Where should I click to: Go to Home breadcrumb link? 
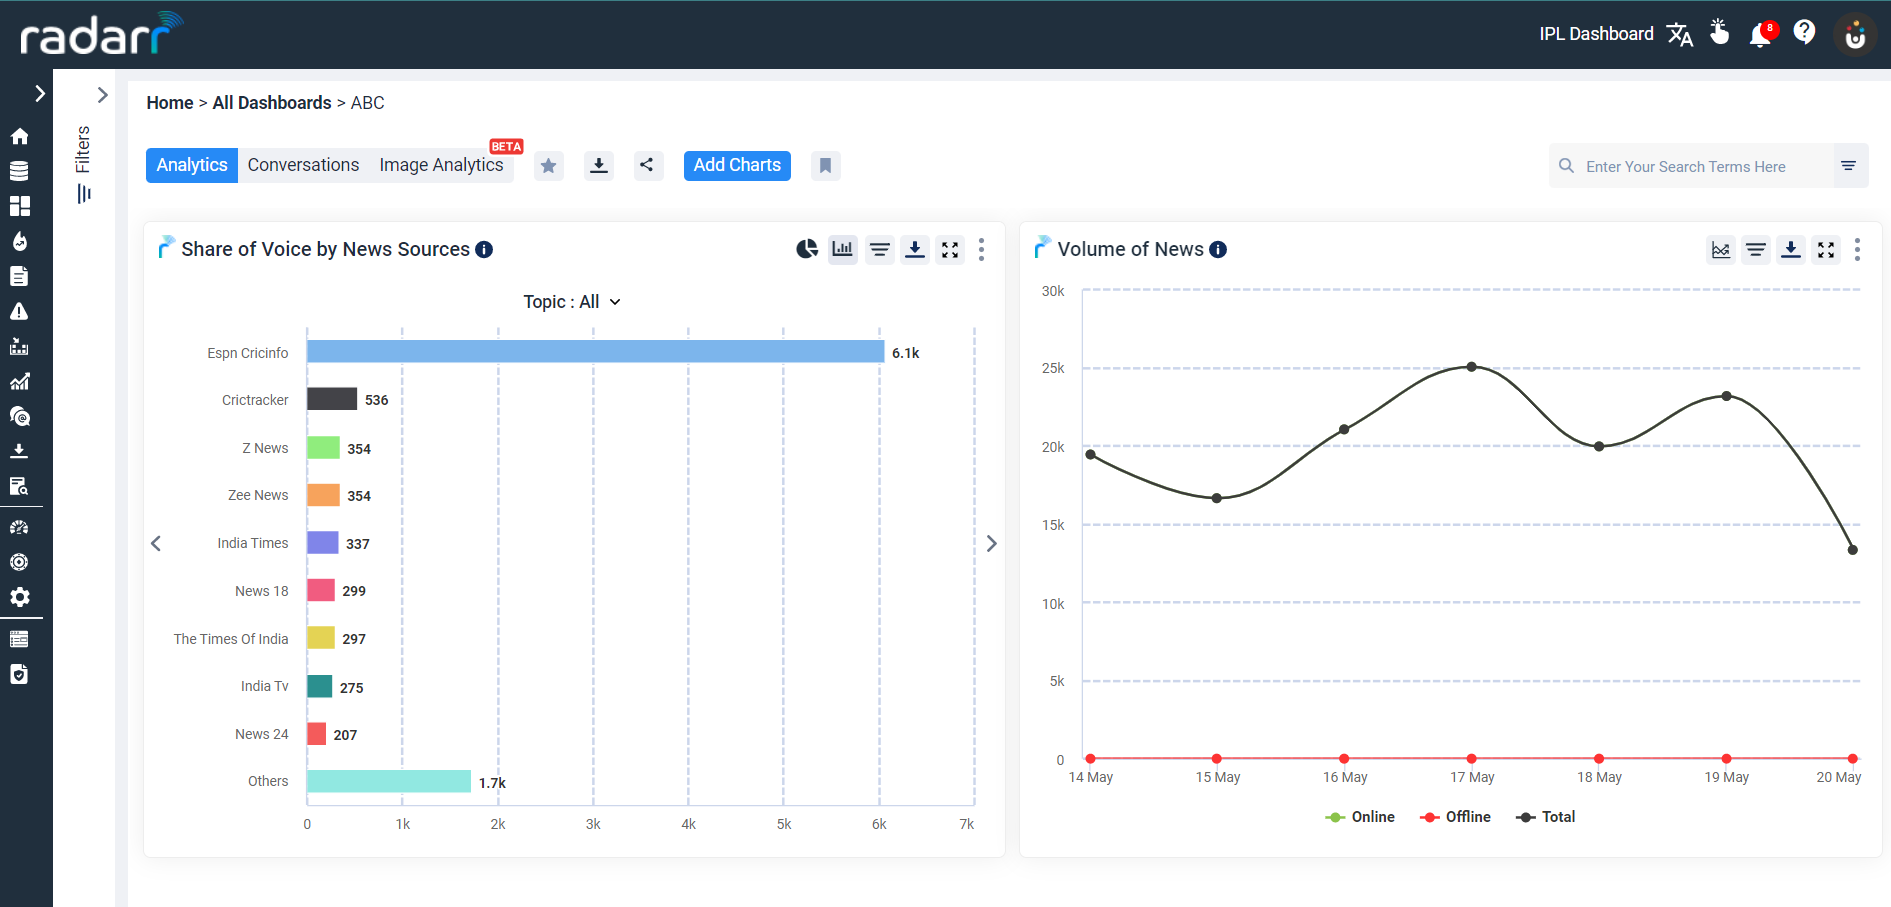point(170,103)
